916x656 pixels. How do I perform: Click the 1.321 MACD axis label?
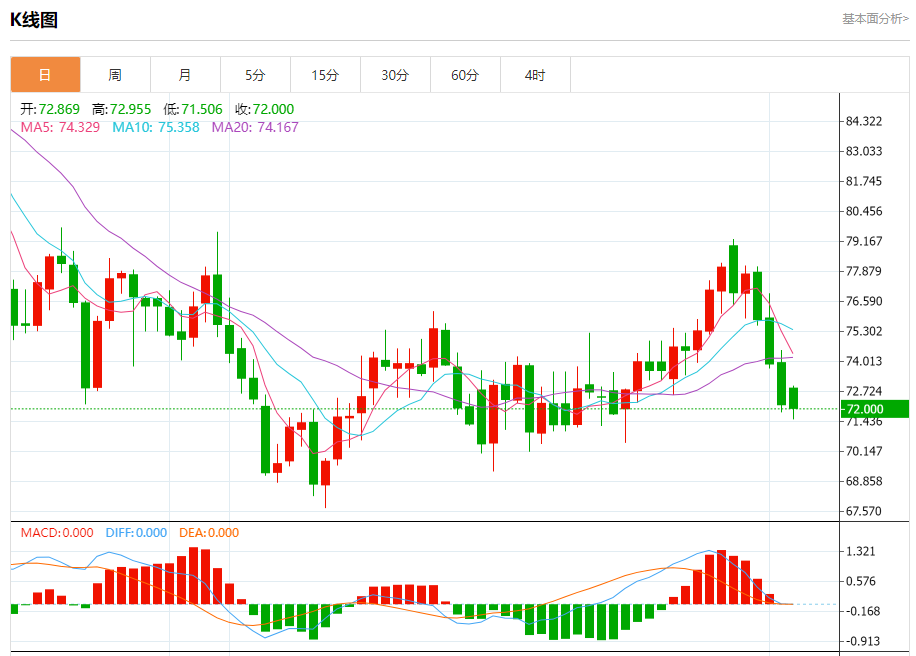861,551
